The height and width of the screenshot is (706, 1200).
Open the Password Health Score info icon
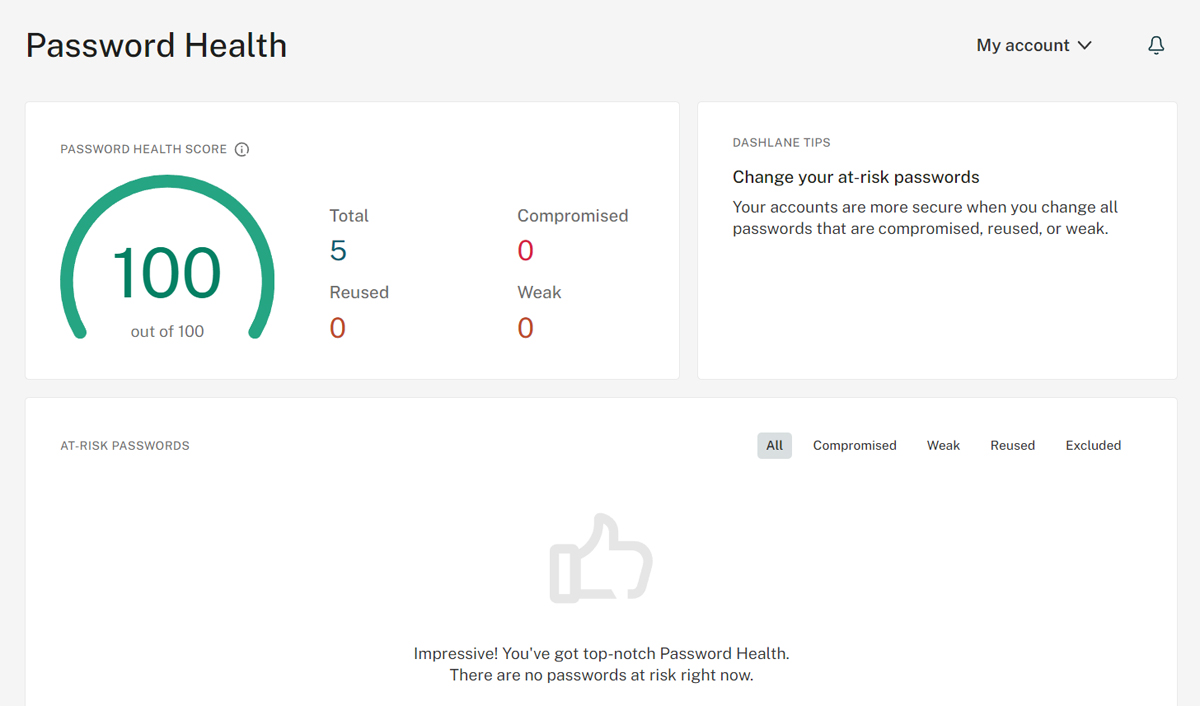click(241, 148)
